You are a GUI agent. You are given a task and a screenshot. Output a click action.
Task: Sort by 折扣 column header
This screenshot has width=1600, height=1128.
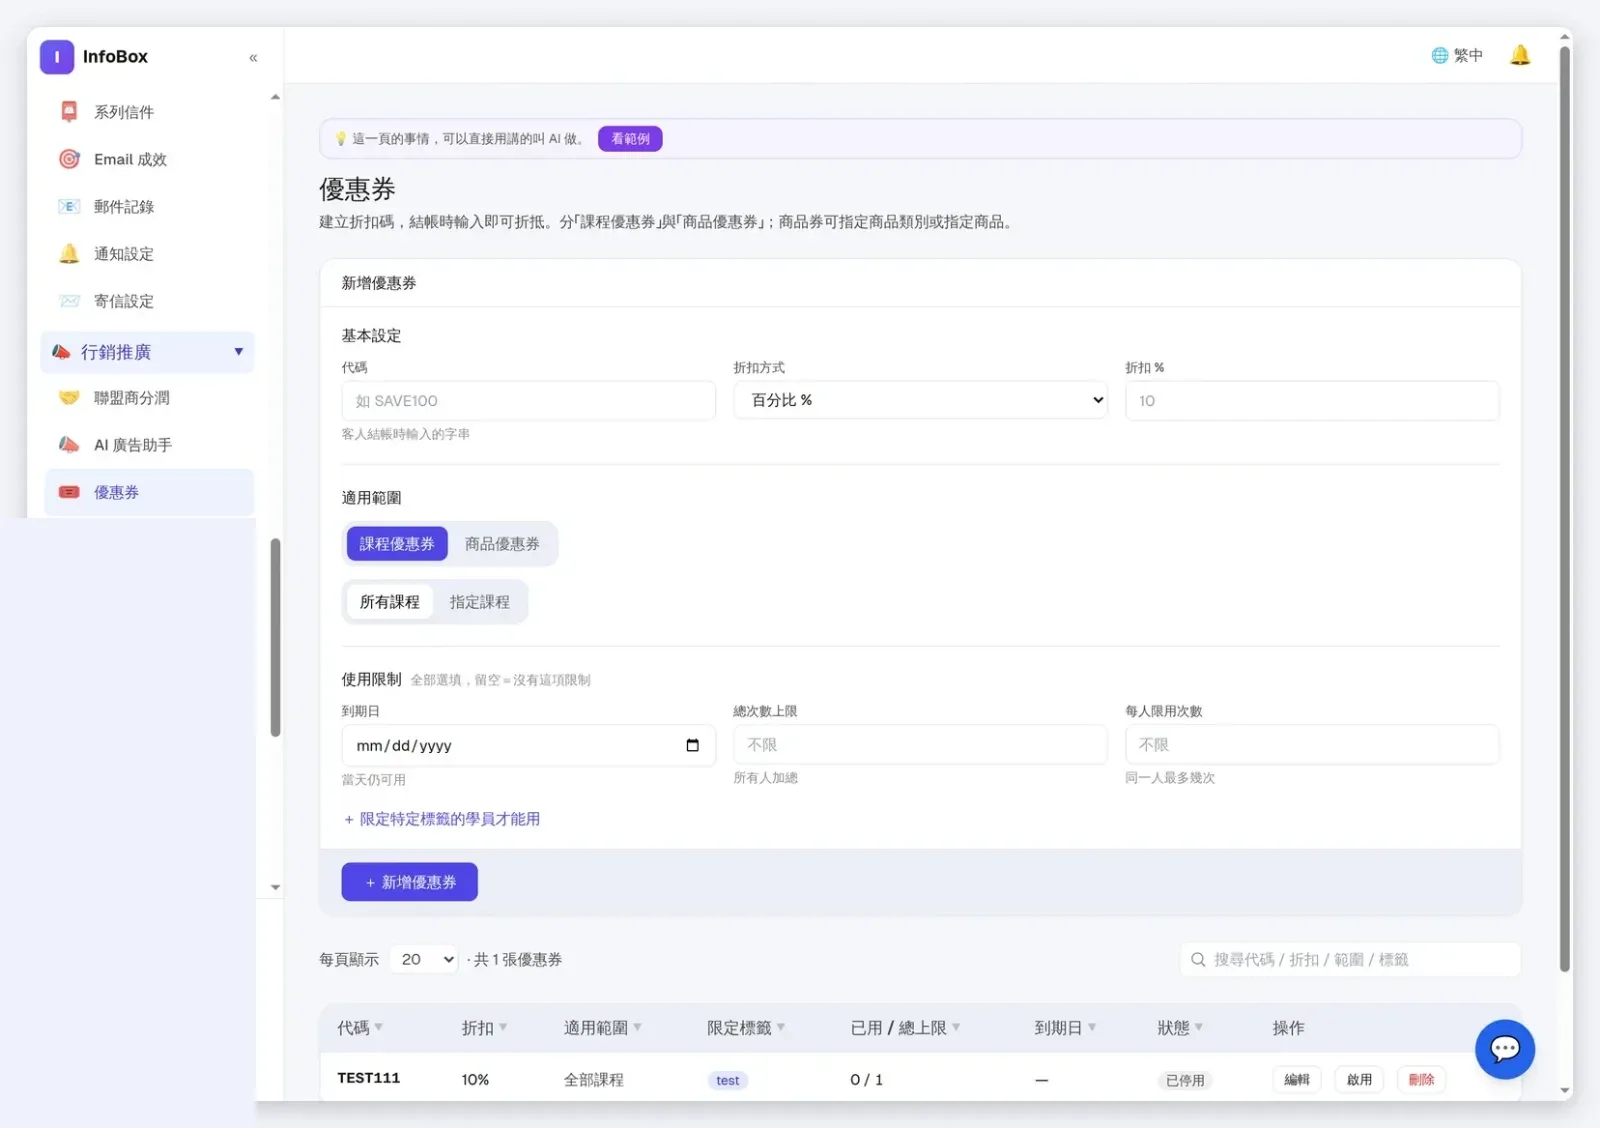[485, 1028]
